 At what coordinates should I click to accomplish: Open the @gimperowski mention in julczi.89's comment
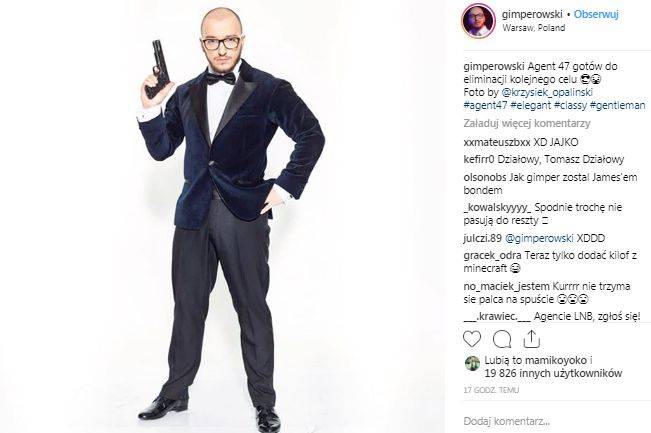tap(539, 238)
